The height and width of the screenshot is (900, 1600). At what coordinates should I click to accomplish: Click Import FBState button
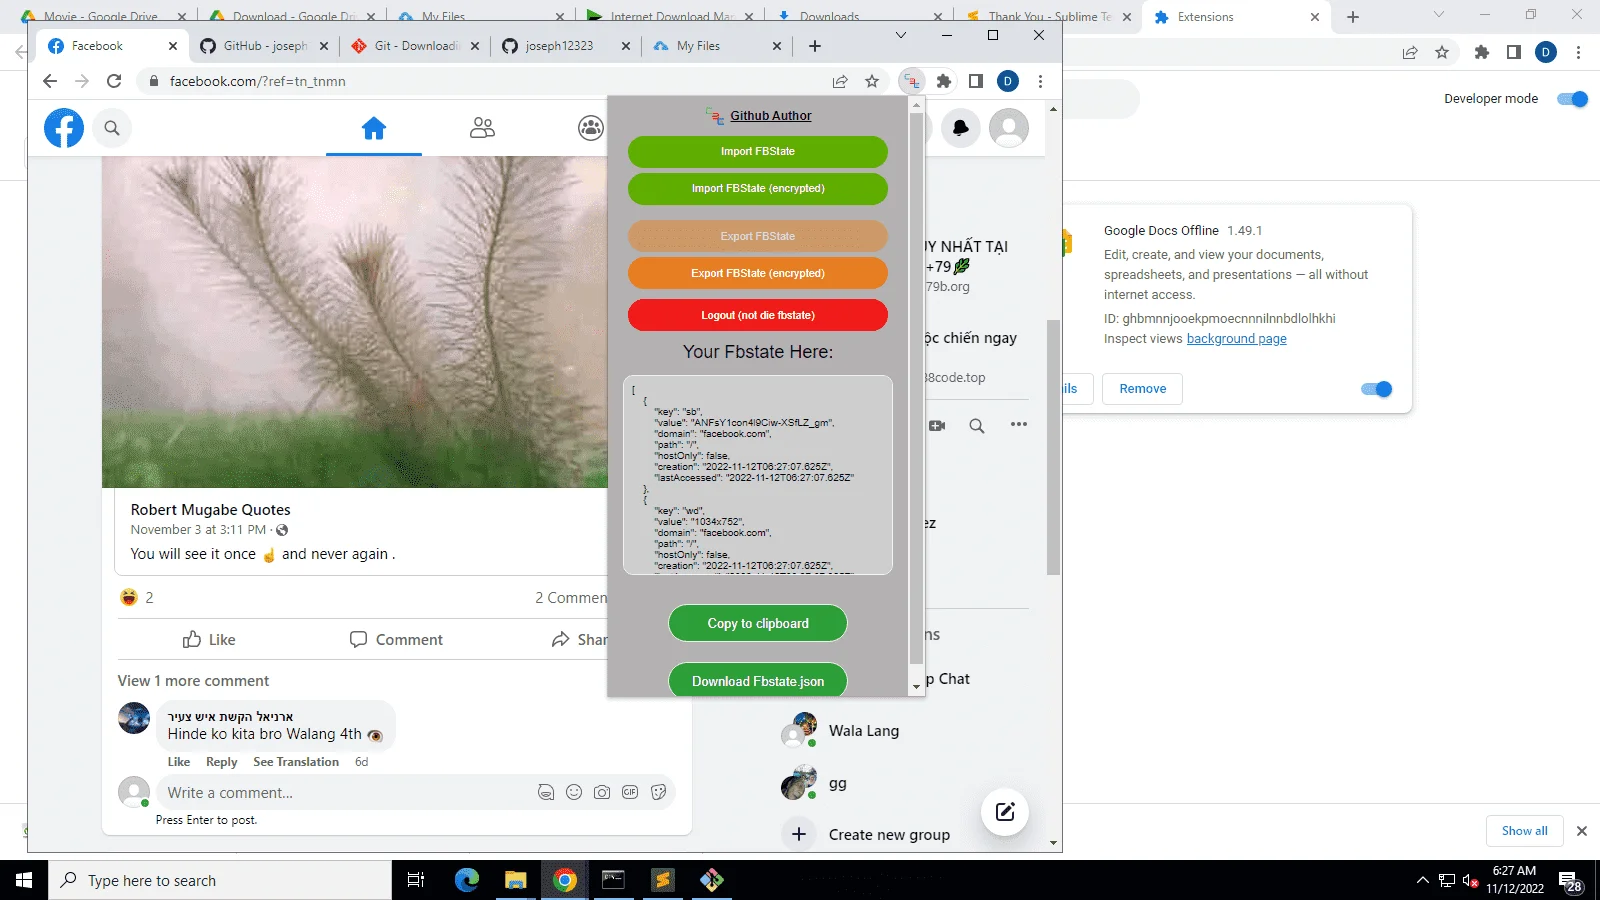coord(758,152)
